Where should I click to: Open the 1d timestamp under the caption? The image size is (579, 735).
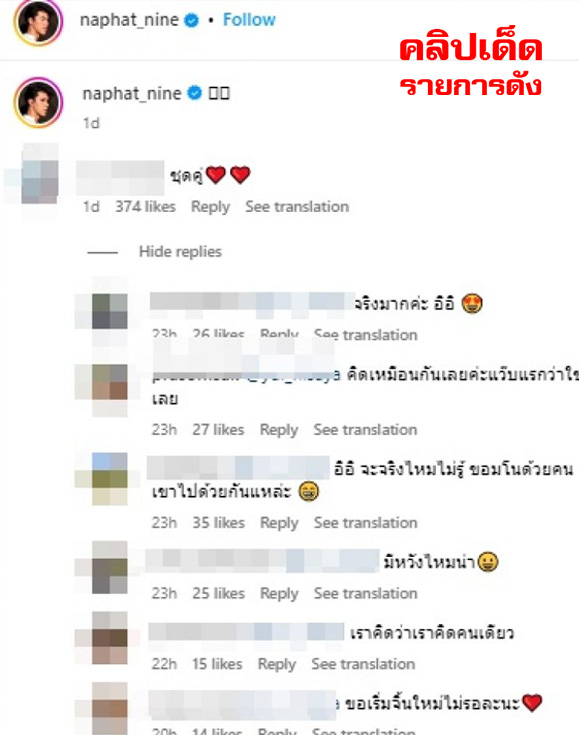click(x=91, y=123)
